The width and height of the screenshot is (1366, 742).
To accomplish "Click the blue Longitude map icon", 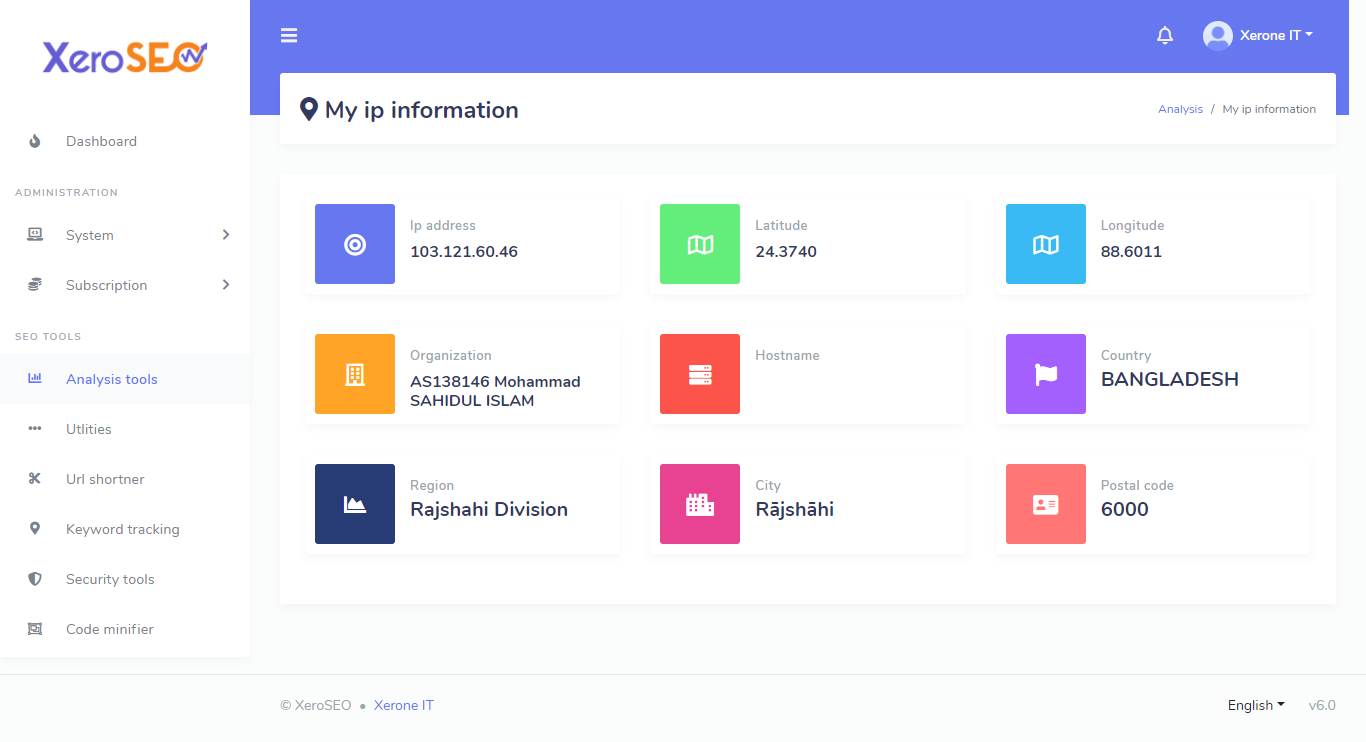I will (x=1046, y=244).
